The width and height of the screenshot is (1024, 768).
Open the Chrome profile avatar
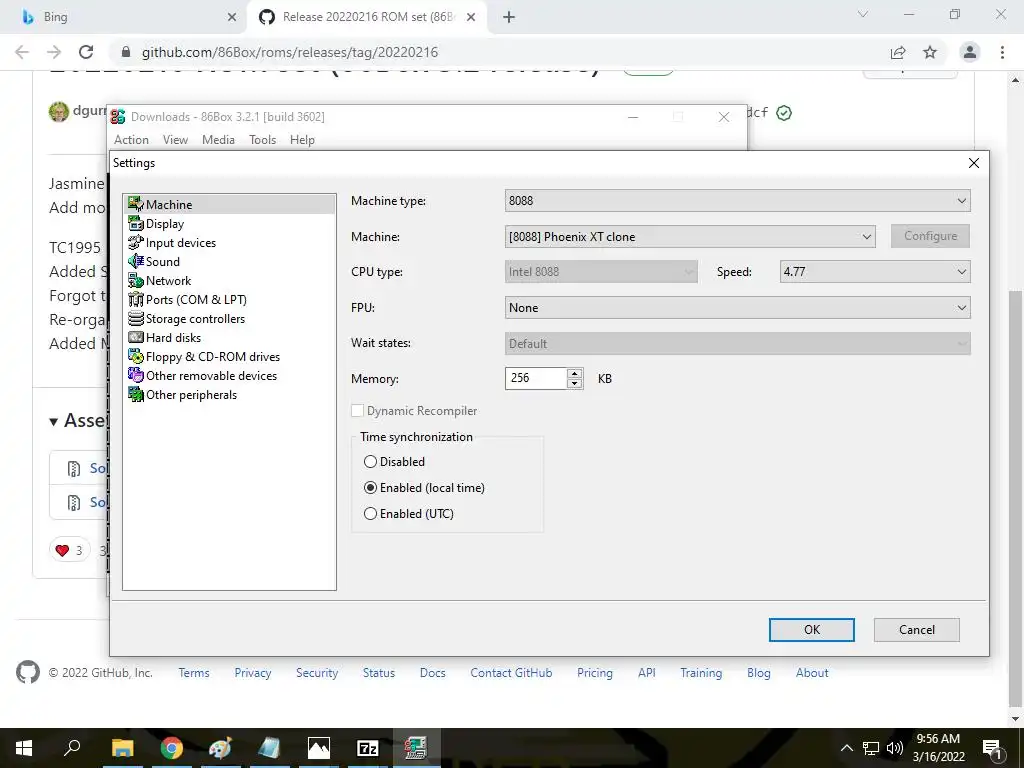pyautogui.click(x=970, y=52)
